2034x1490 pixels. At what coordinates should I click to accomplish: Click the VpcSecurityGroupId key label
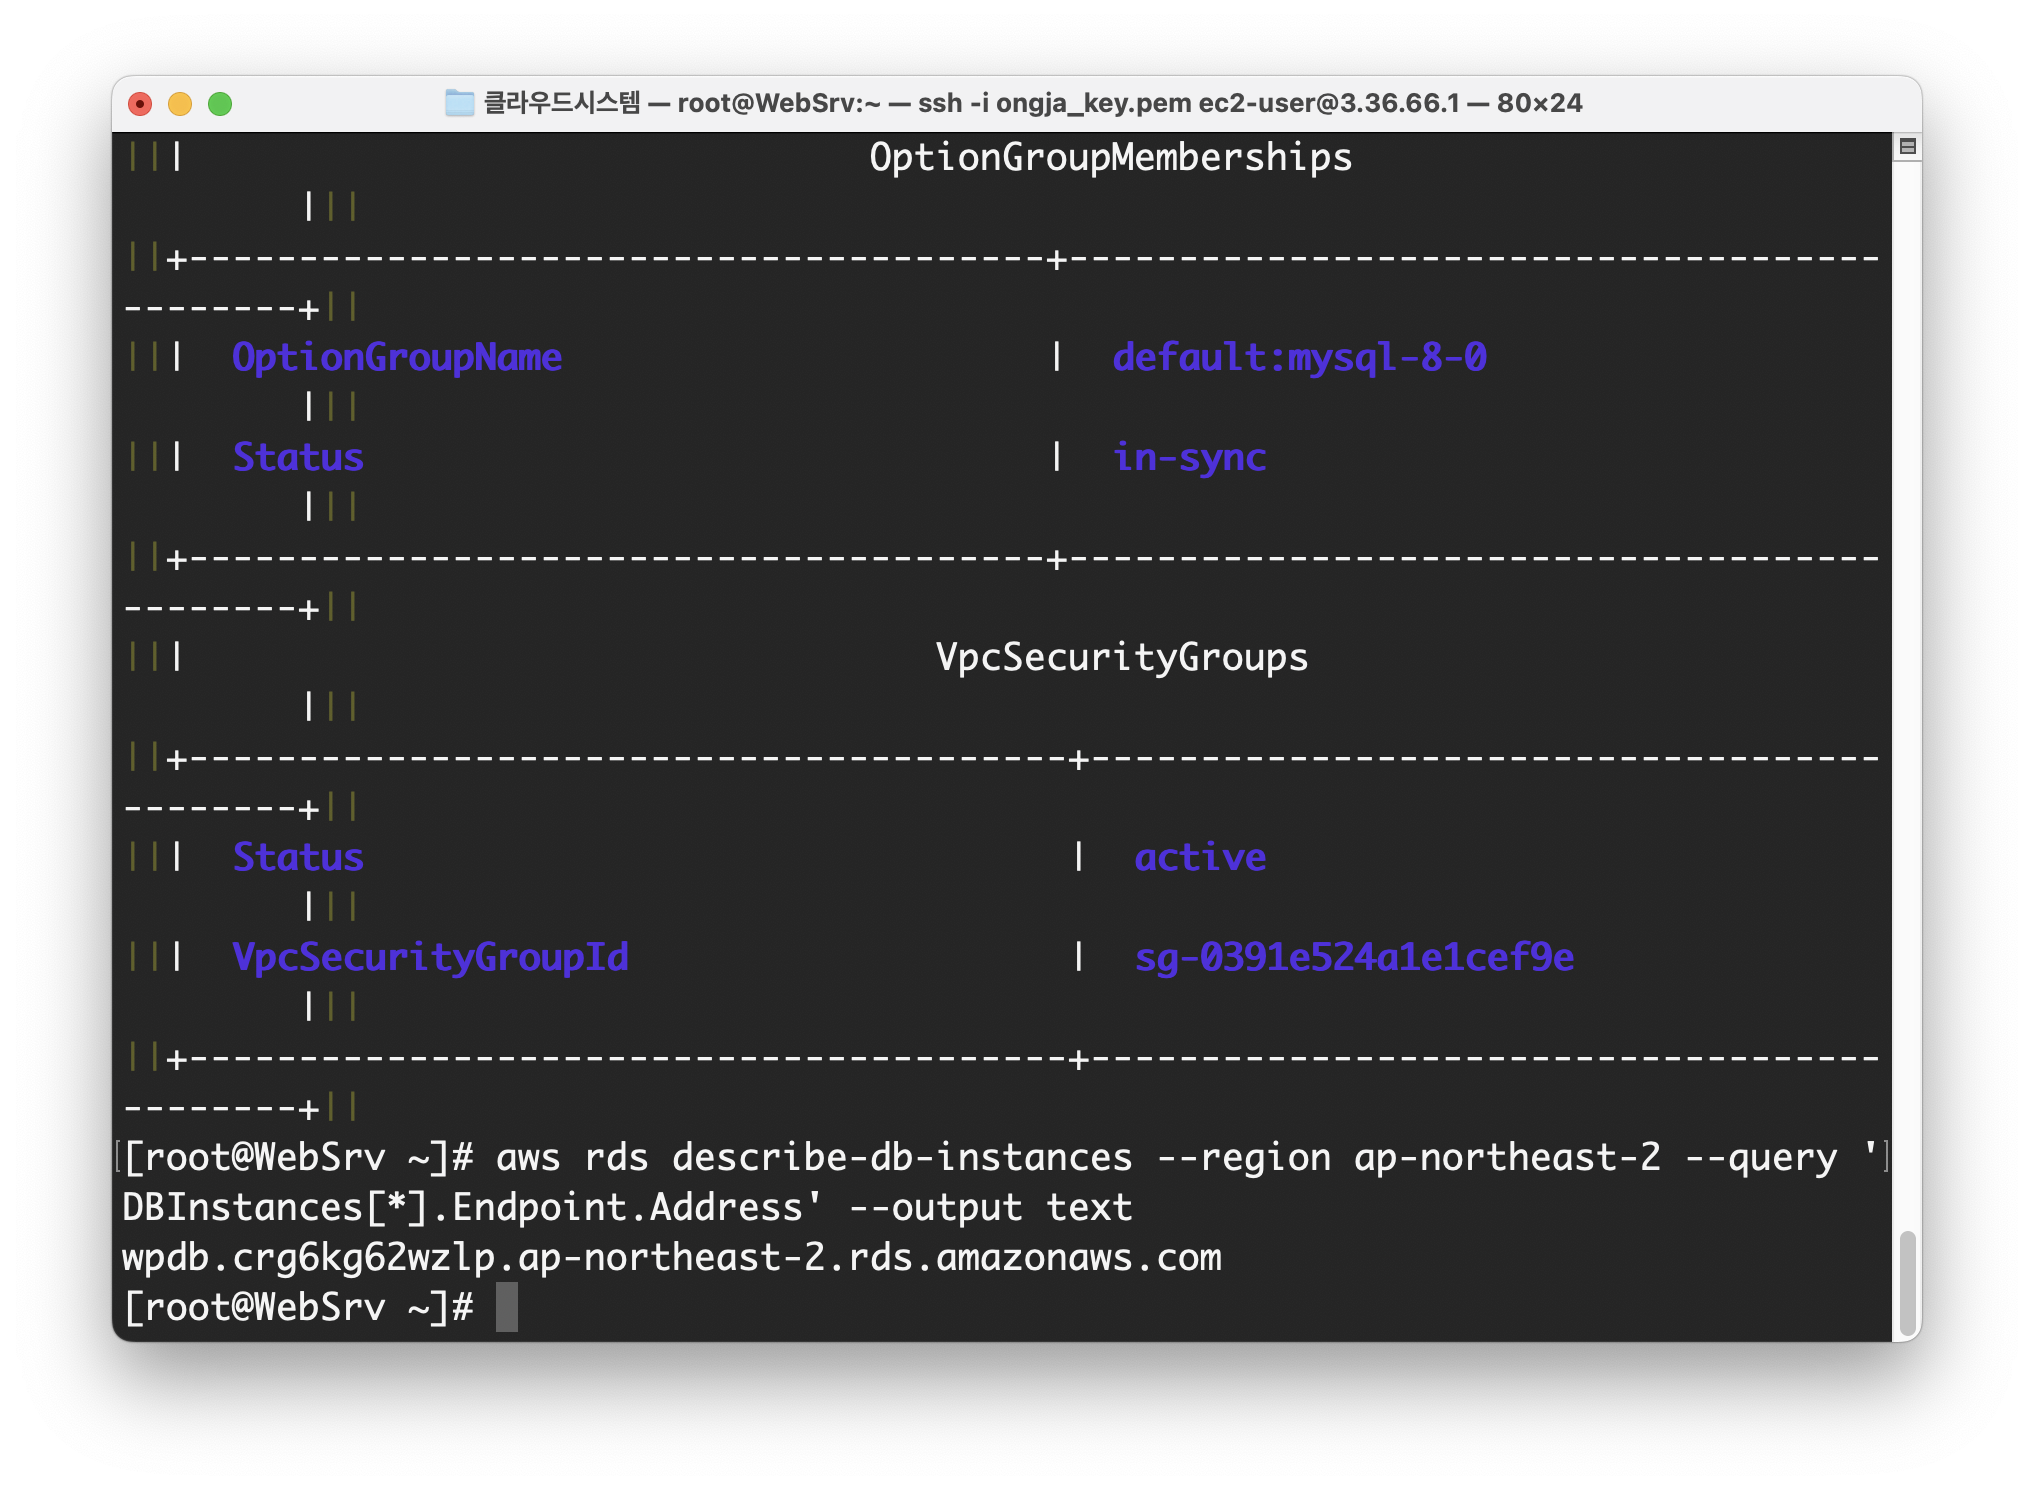coord(430,958)
